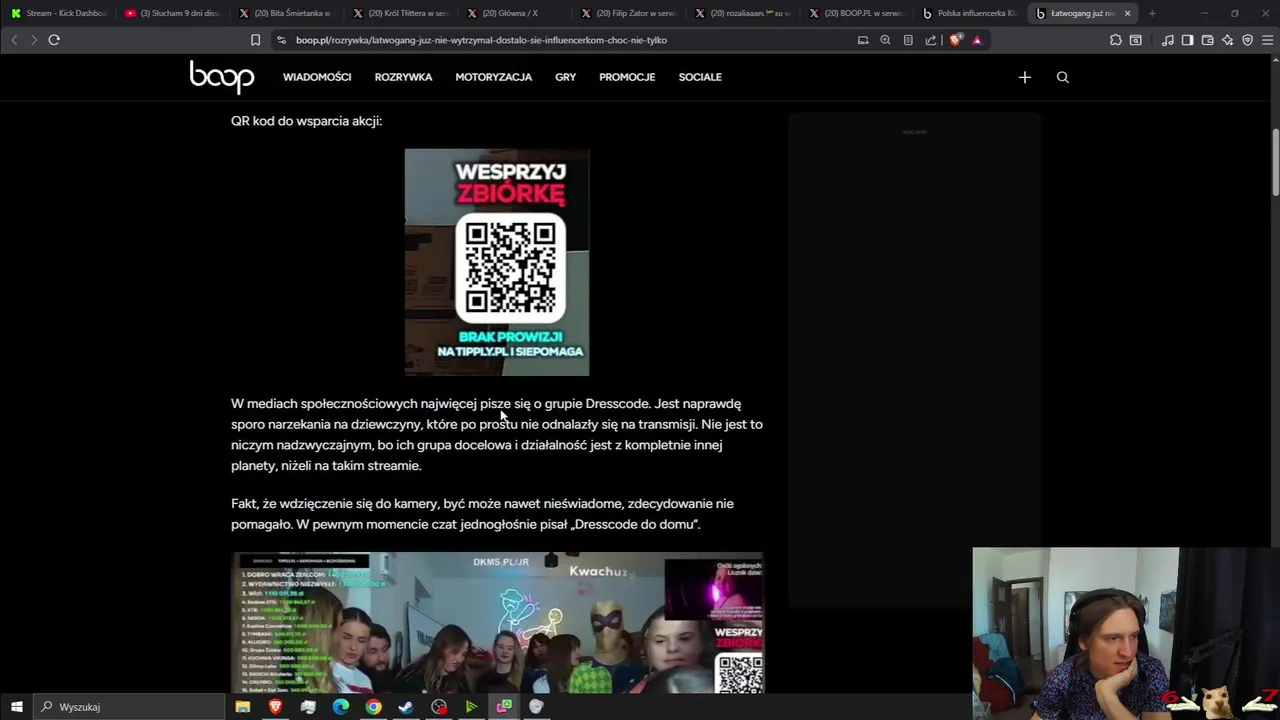The height and width of the screenshot is (720, 1280).
Task: Switch to BOOP.PL w serwisie X tab
Action: (857, 13)
